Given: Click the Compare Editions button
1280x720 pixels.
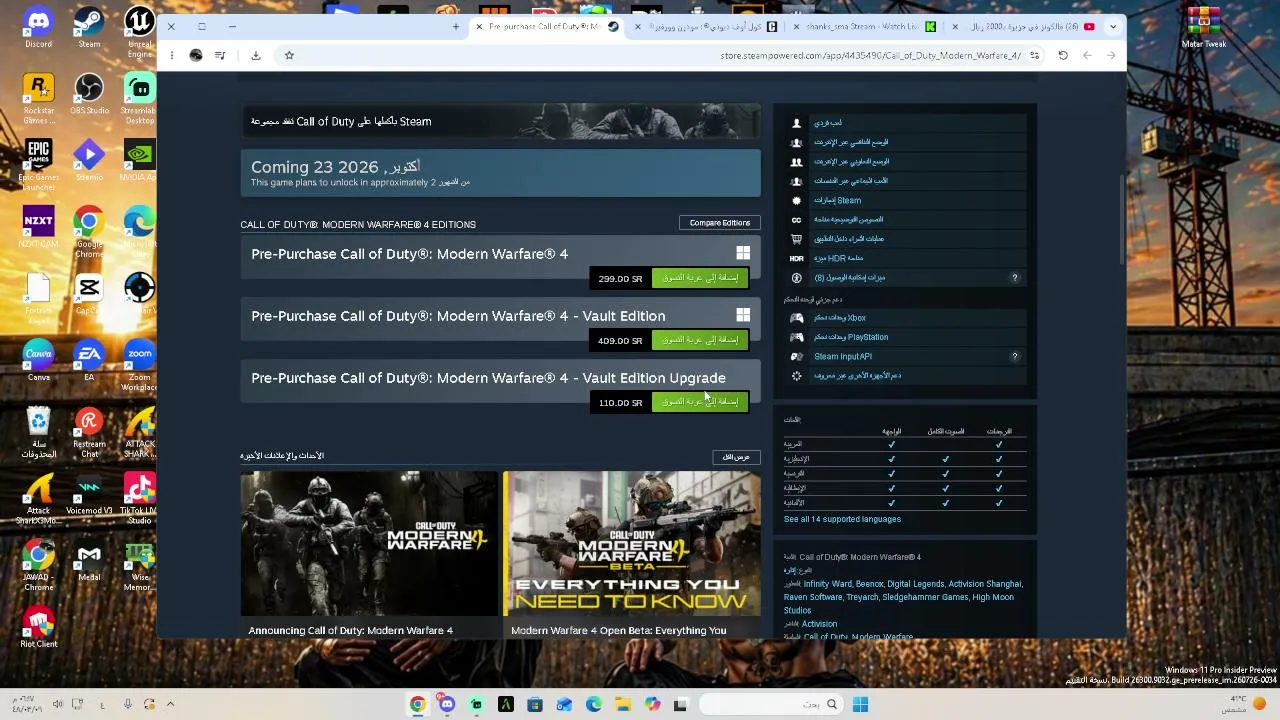Looking at the screenshot, I should pyautogui.click(x=720, y=223).
